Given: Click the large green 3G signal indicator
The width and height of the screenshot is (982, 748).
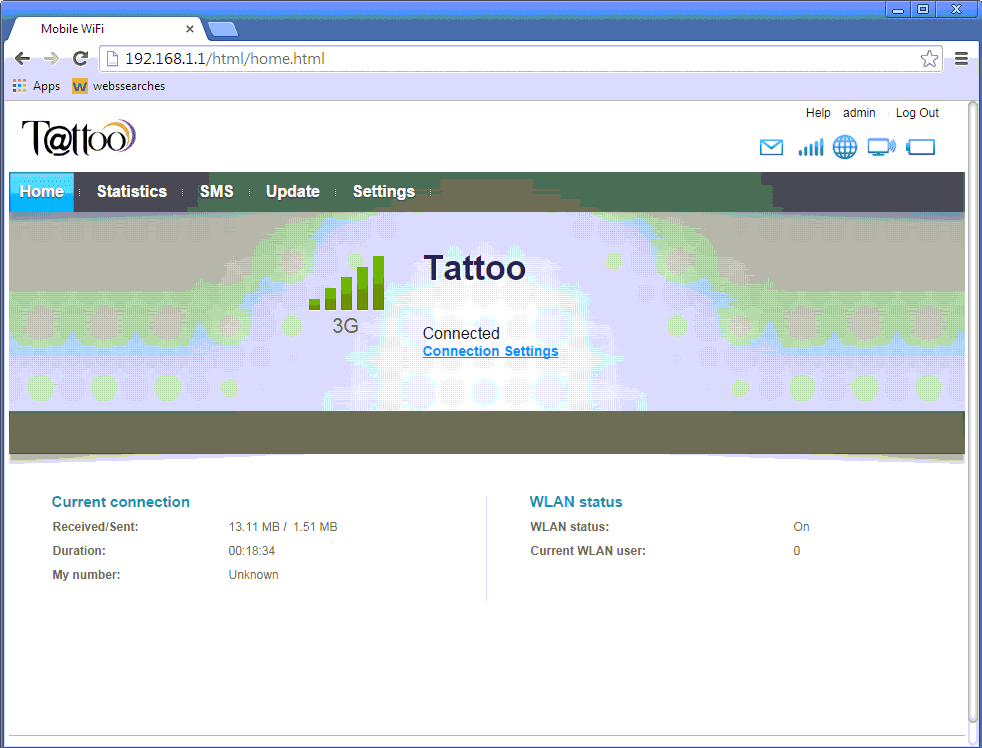Looking at the screenshot, I should click(346, 283).
